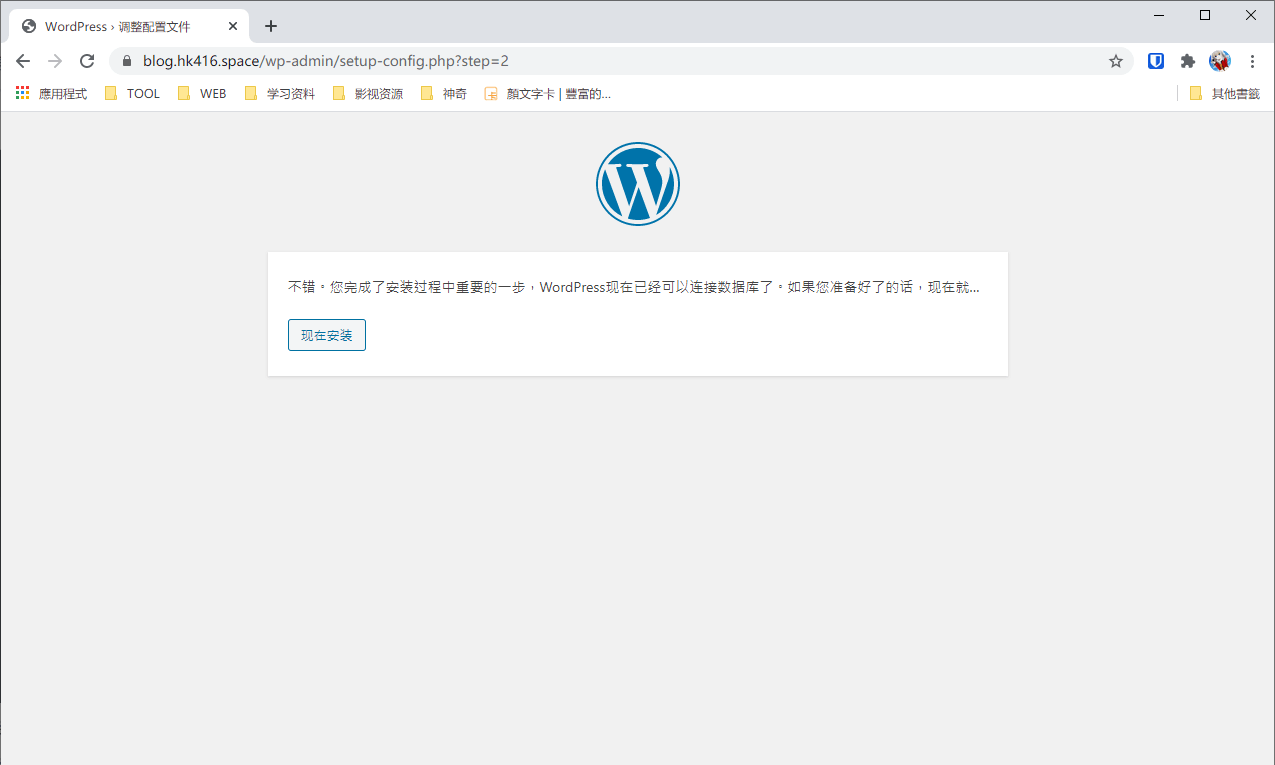The image size is (1275, 765).
Task: Open the extensions puzzle icon
Action: tap(1188, 61)
